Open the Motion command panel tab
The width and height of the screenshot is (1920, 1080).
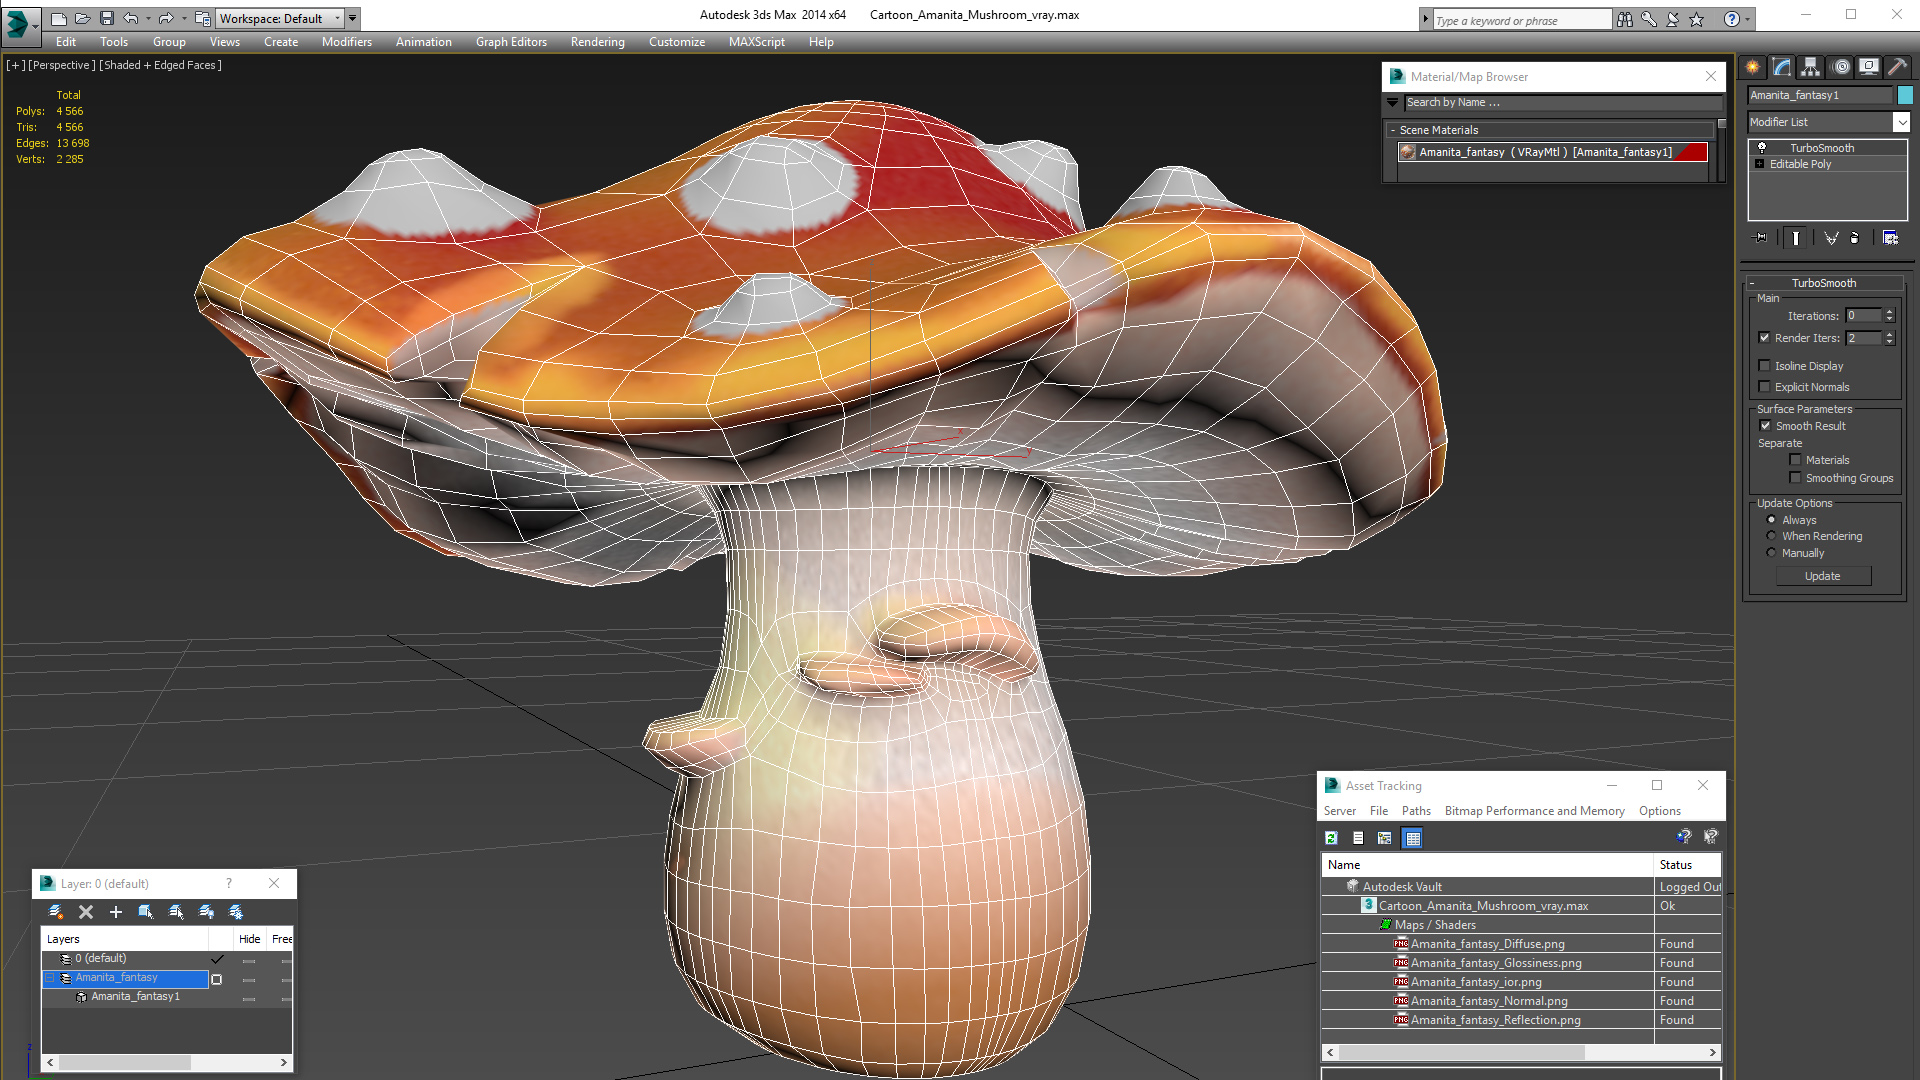click(x=1841, y=67)
